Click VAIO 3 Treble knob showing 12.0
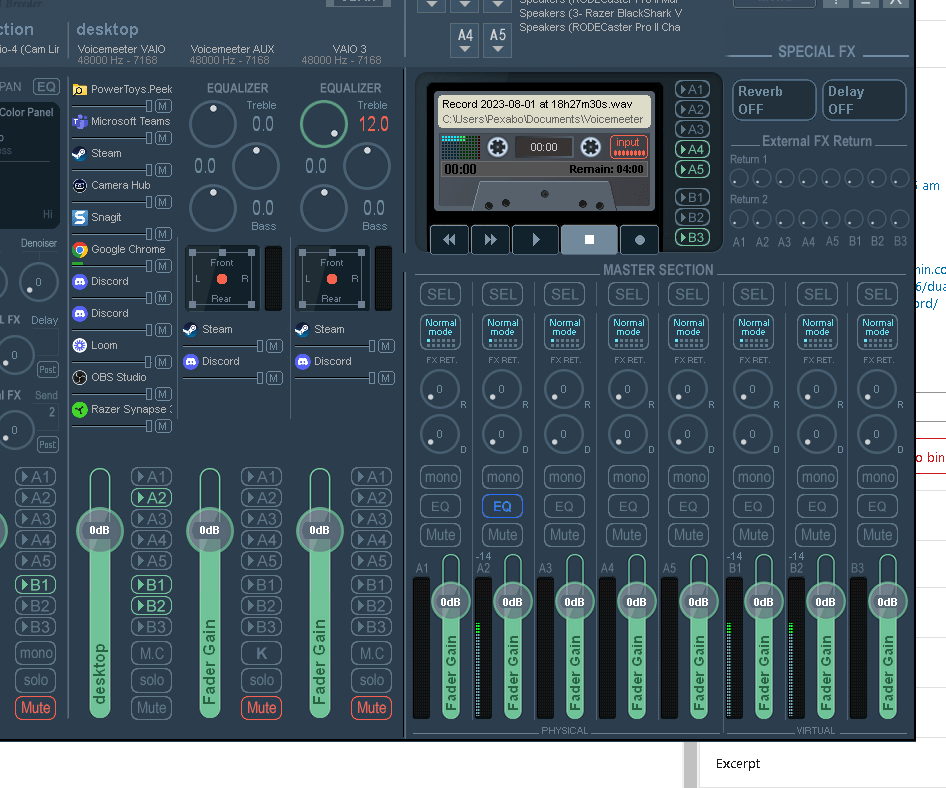The width and height of the screenshot is (946, 788). [324, 124]
